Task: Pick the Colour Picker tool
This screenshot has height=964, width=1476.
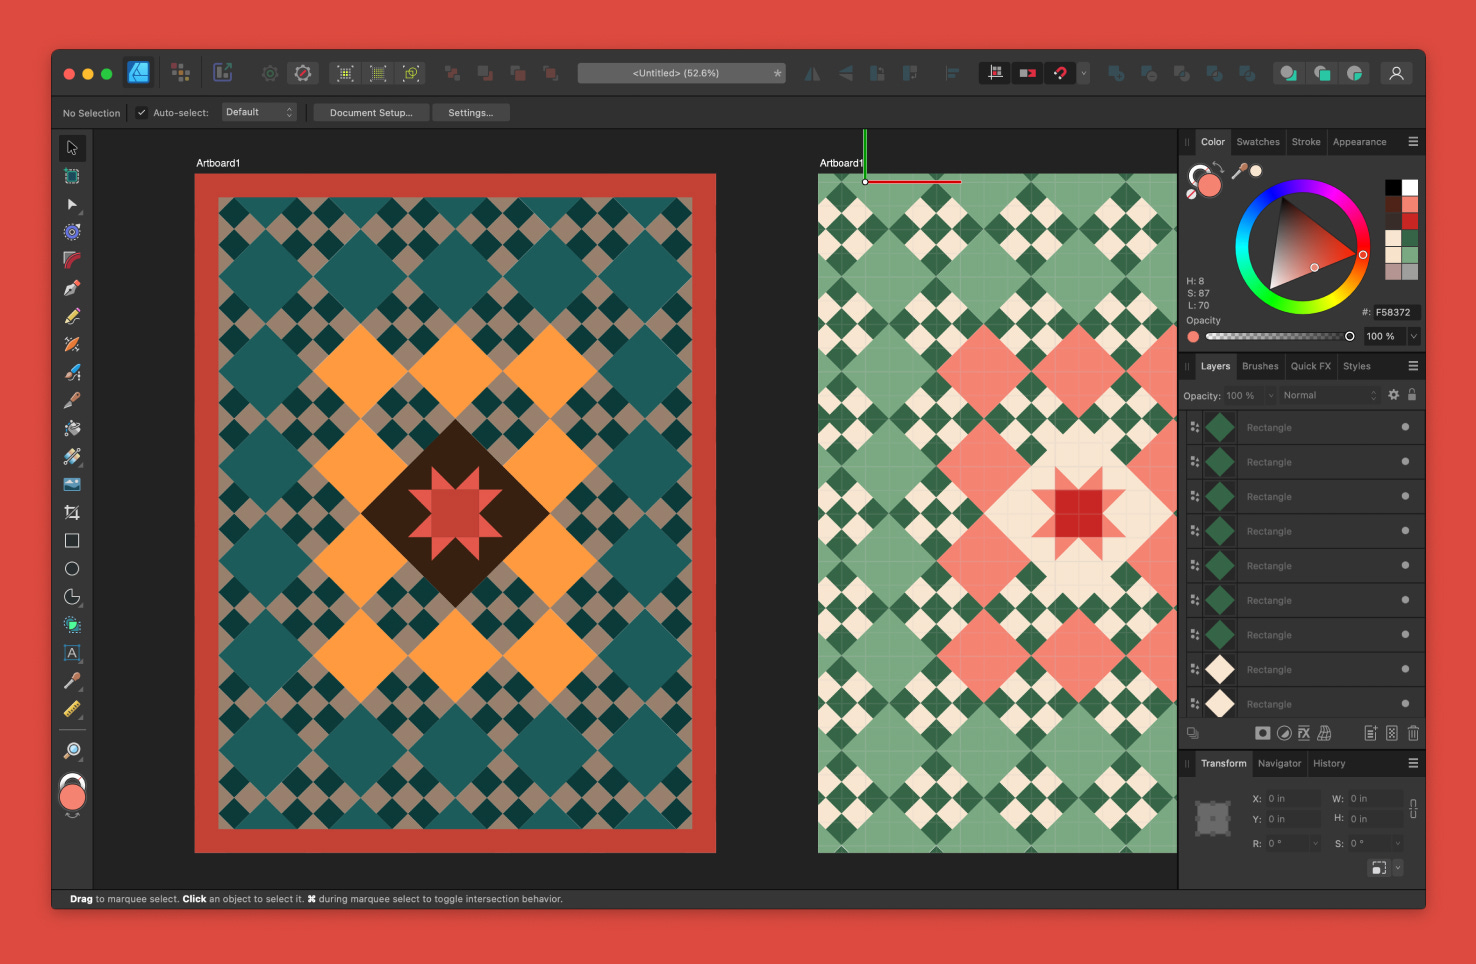Action: click(x=71, y=682)
